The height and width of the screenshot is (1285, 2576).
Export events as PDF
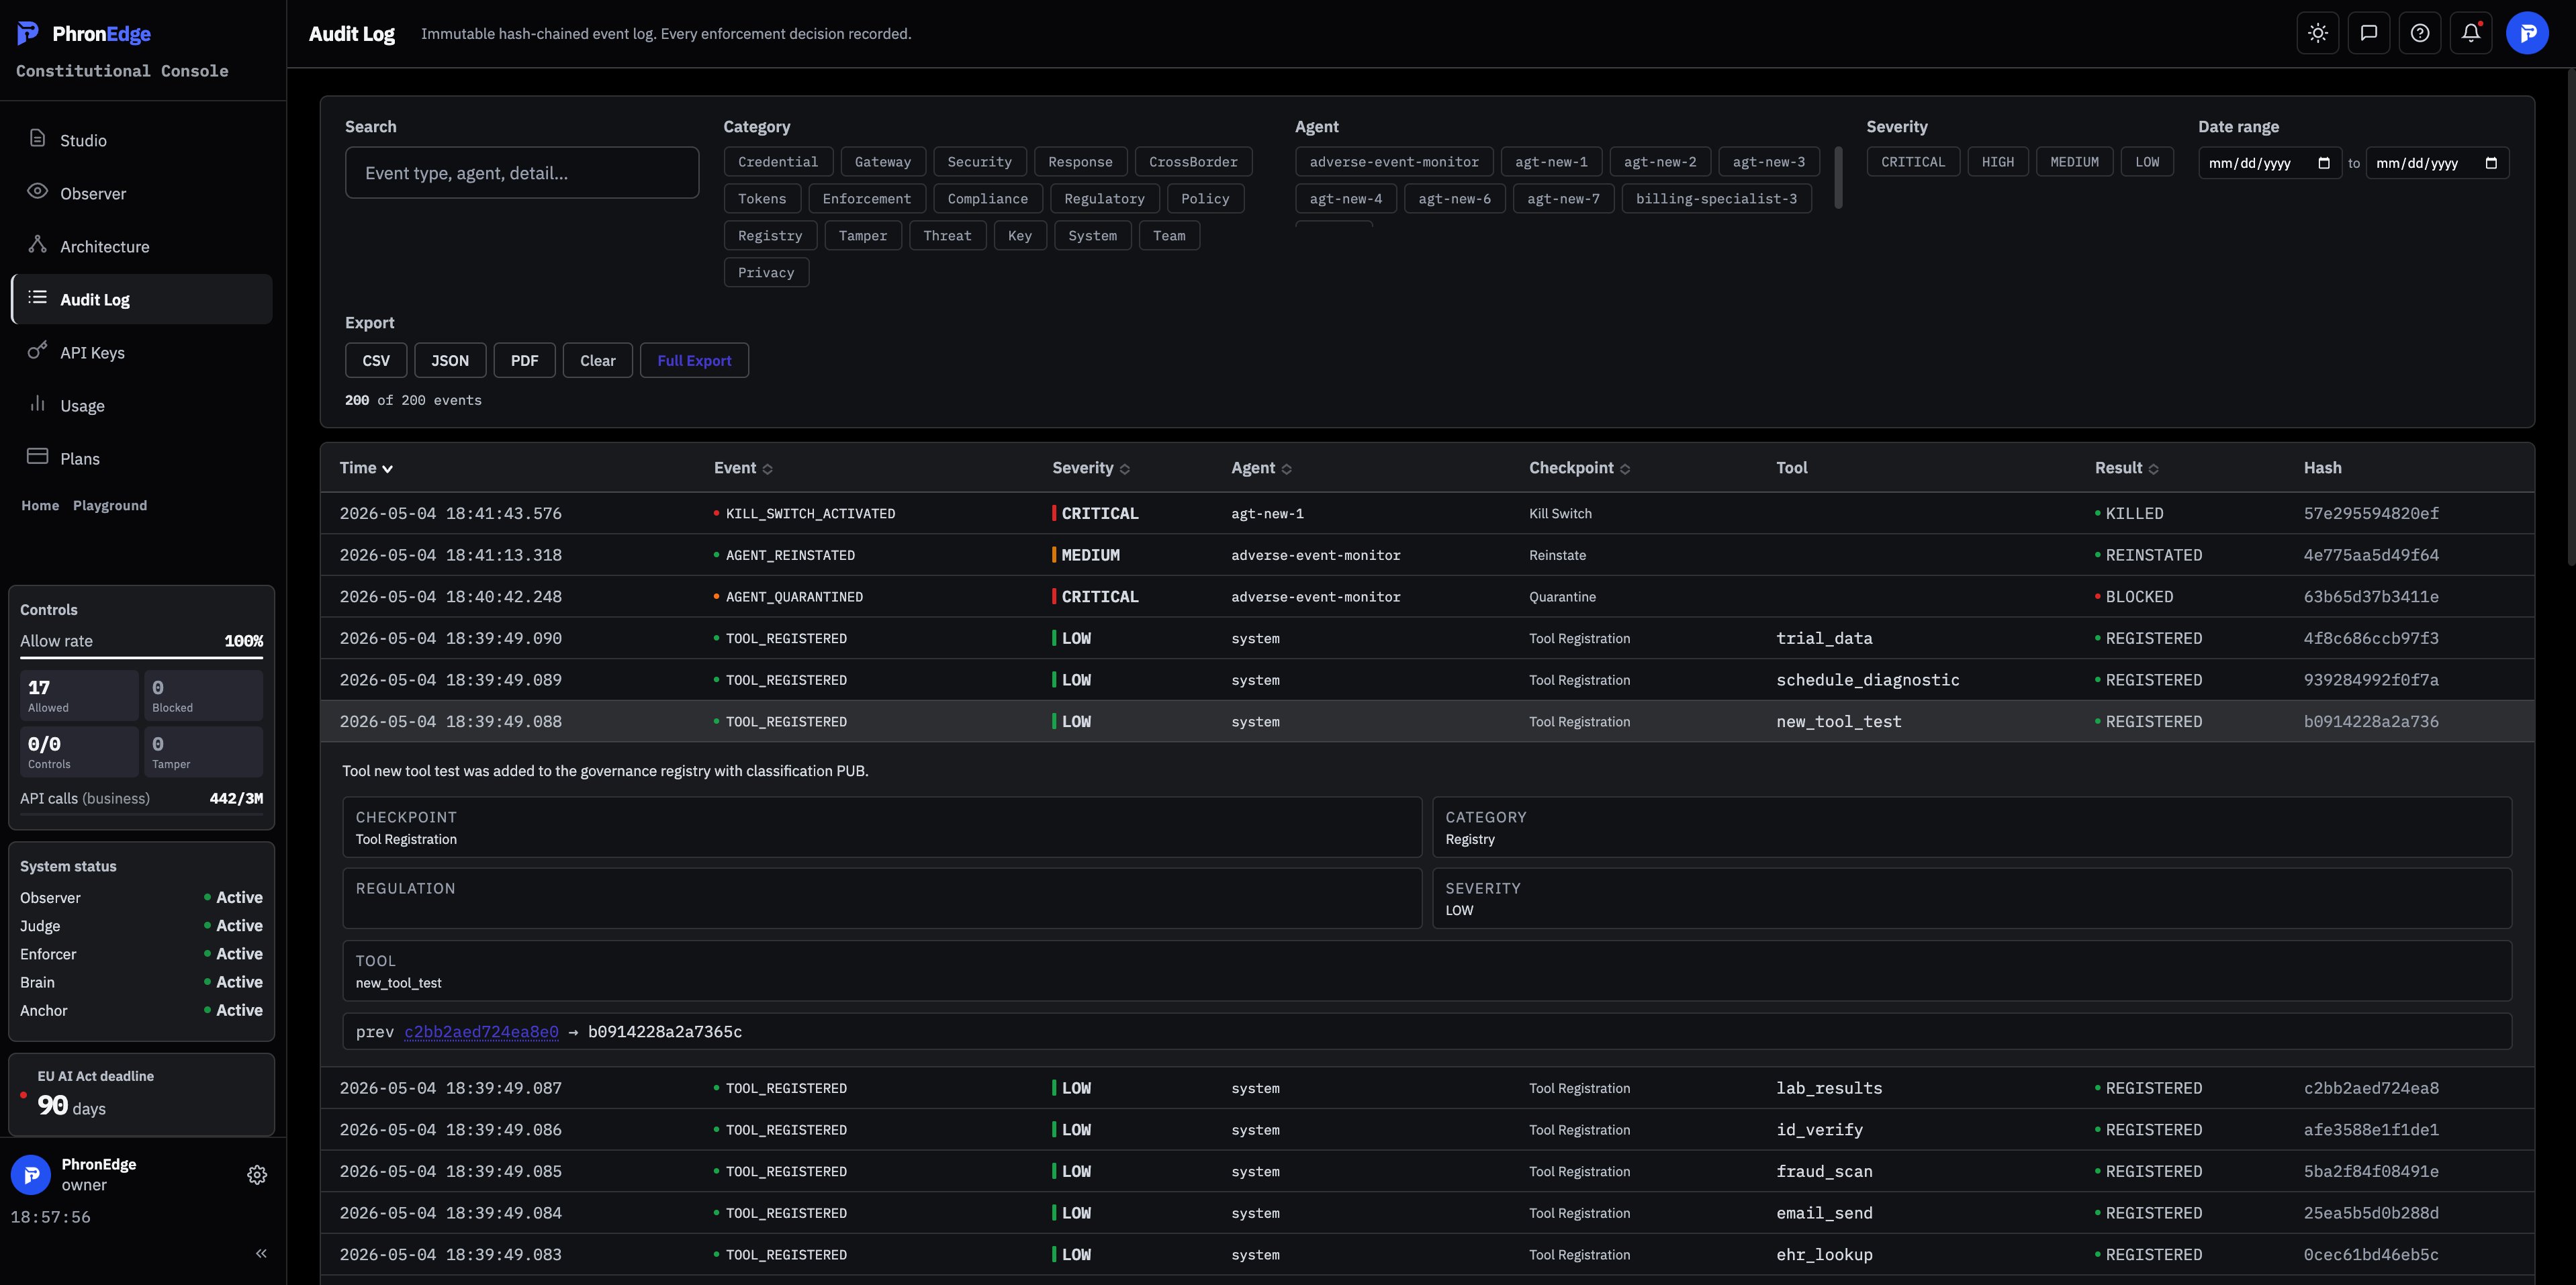(x=525, y=360)
